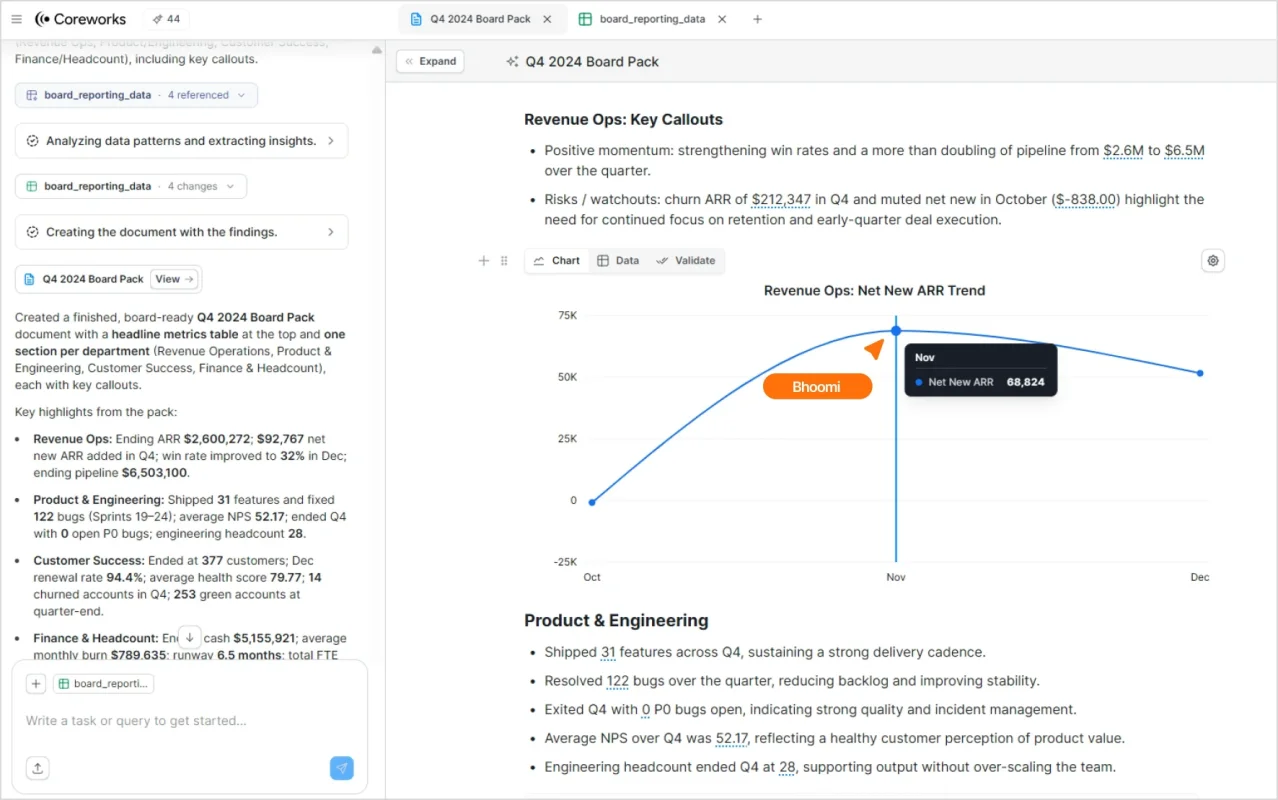Open a new tab with plus icon
The height and width of the screenshot is (800, 1278).
tap(757, 19)
